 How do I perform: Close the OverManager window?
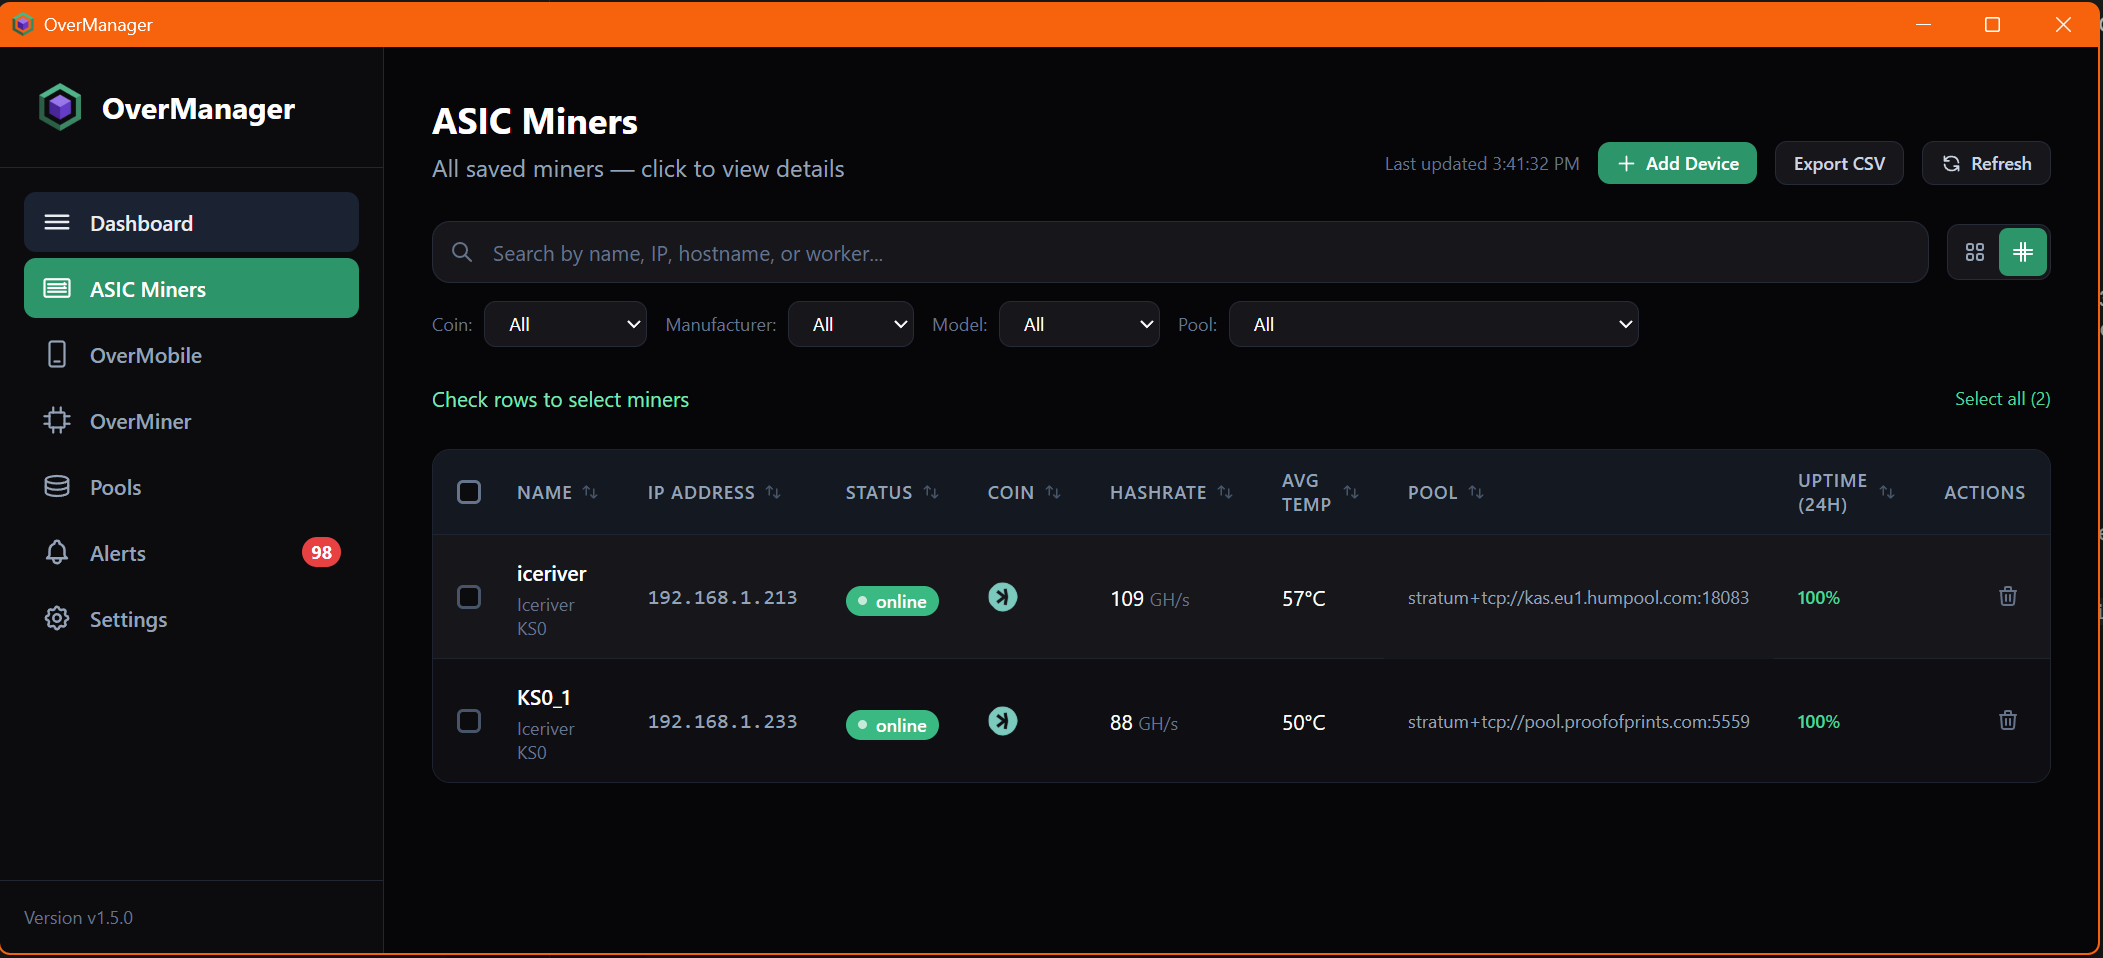click(2063, 24)
